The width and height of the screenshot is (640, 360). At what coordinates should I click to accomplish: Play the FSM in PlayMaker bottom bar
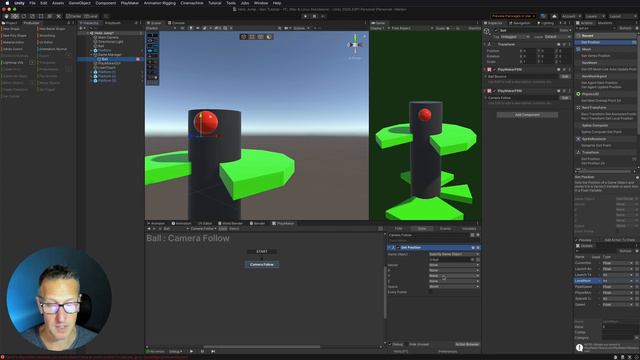pyautogui.click(x=191, y=351)
